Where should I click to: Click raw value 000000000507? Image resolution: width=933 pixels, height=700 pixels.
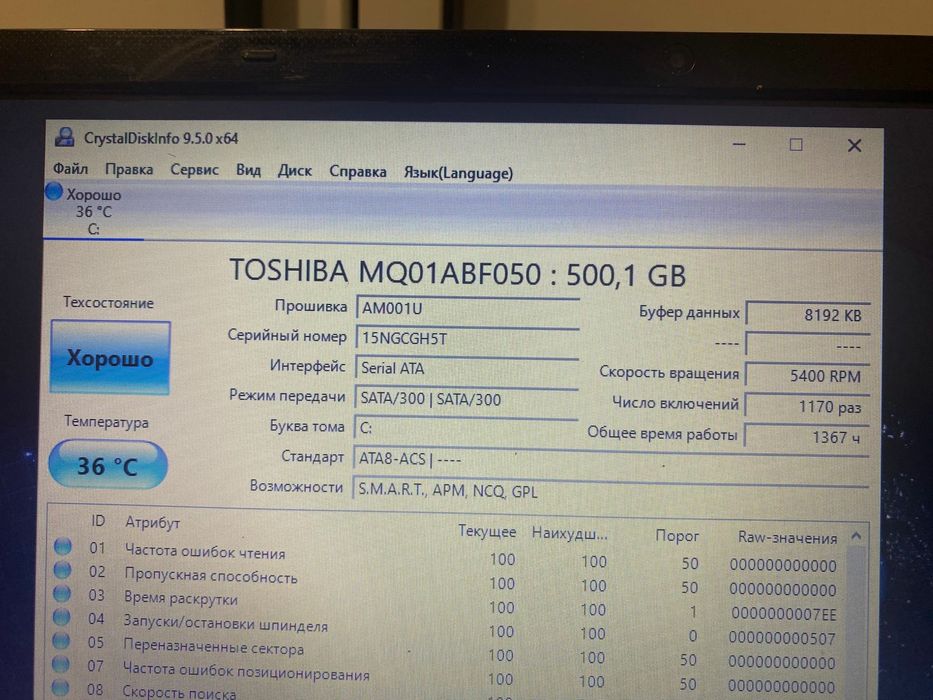(x=782, y=638)
